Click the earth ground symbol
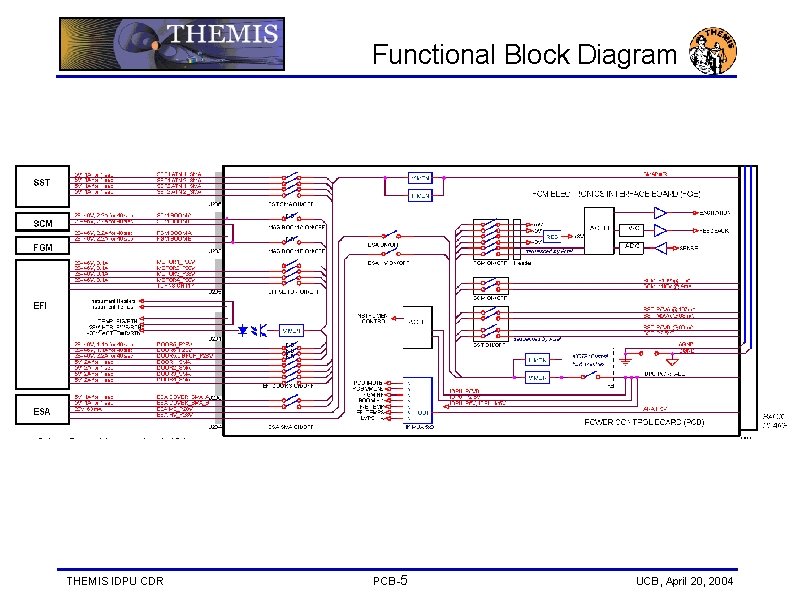This screenshot has width=792, height=612. (626, 360)
